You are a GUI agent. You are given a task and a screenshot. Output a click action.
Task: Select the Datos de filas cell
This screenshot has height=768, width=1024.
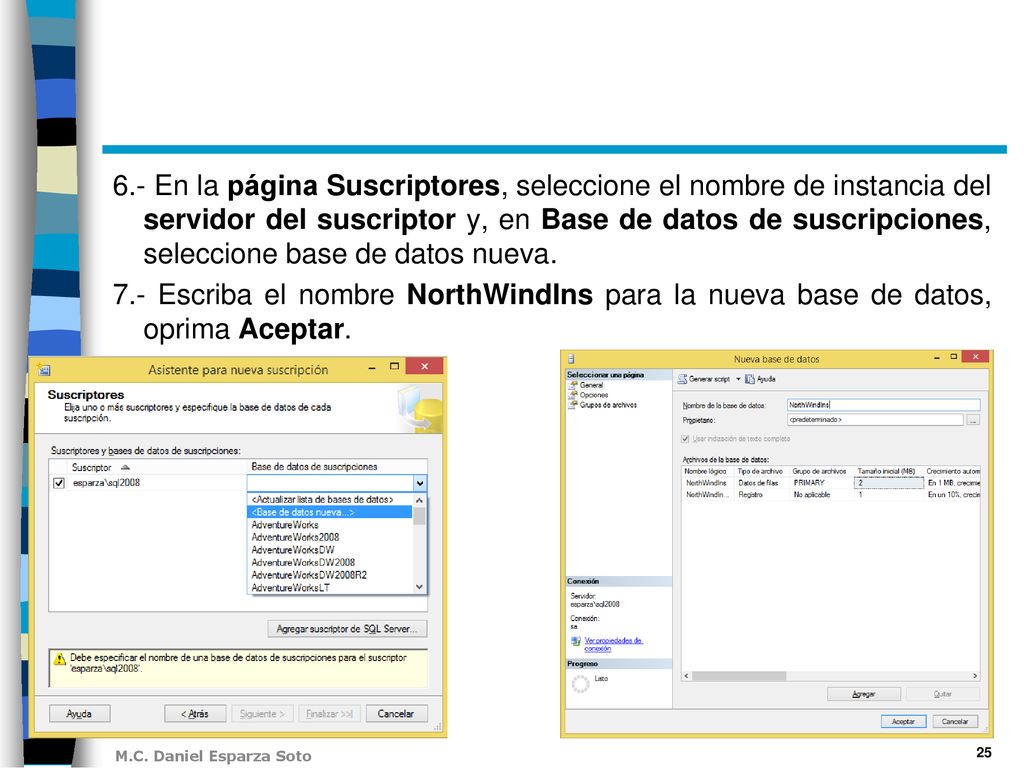pos(761,483)
